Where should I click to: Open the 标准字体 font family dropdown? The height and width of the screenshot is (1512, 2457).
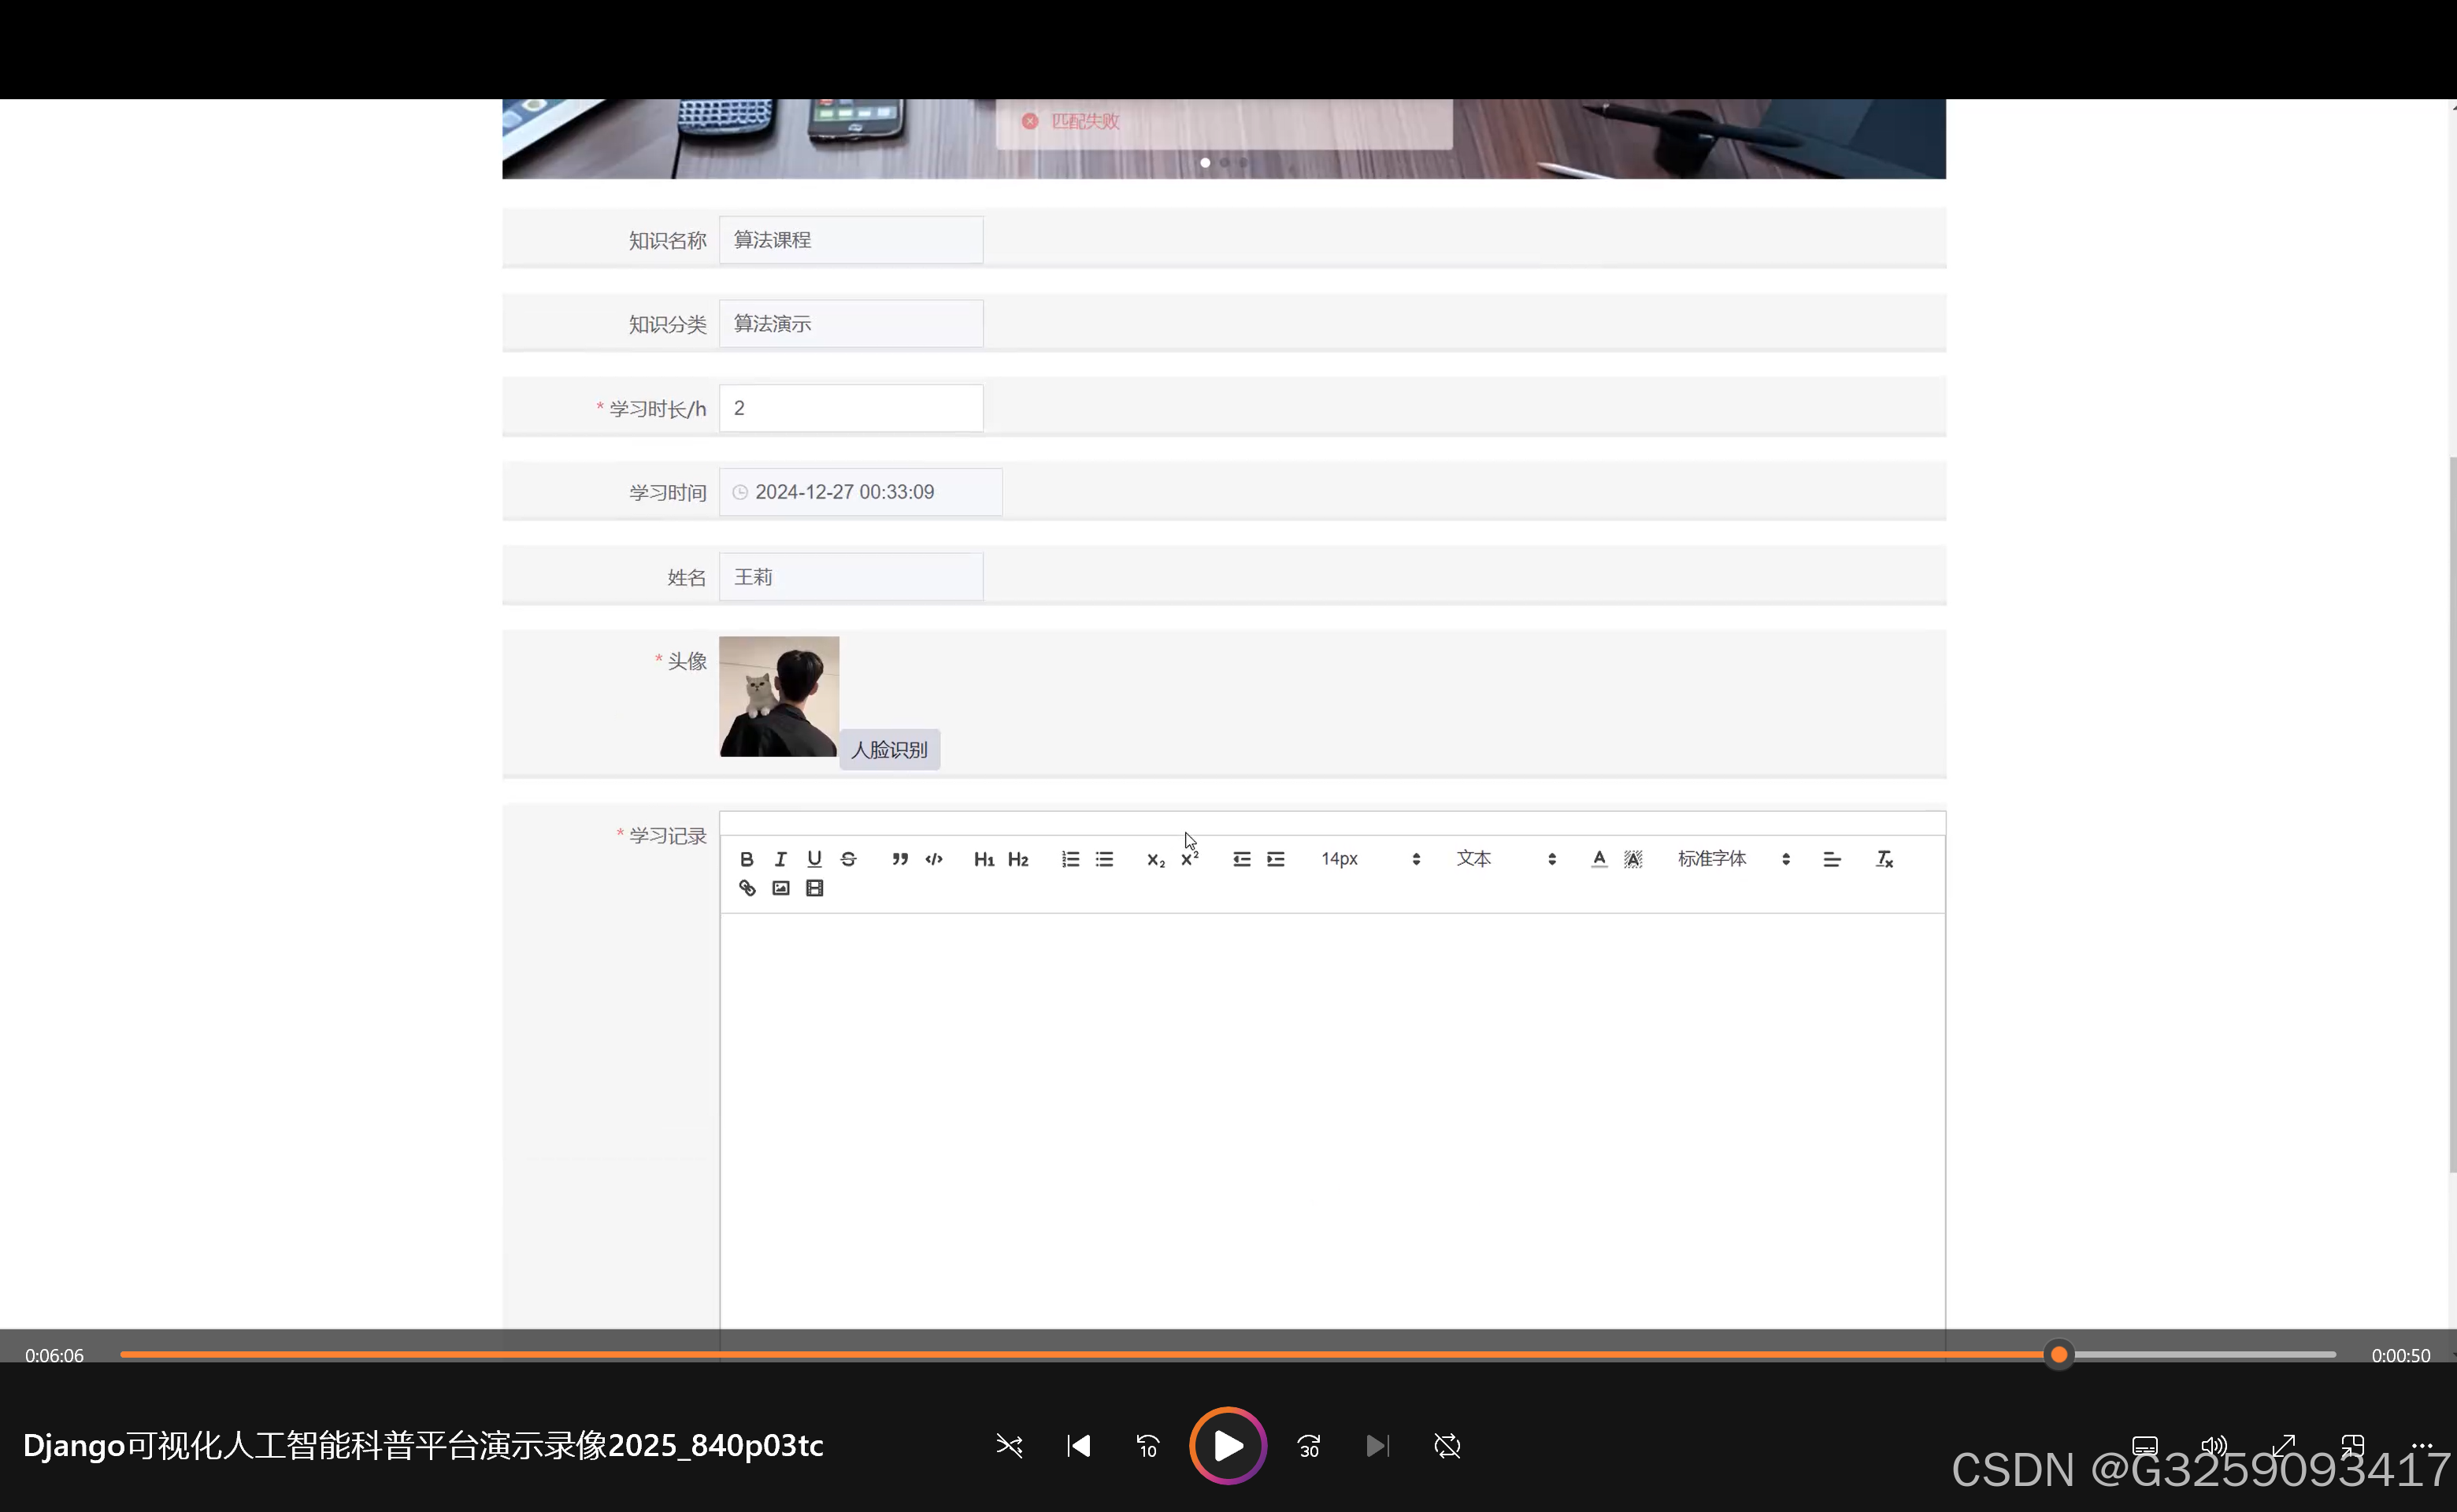click(x=1733, y=859)
